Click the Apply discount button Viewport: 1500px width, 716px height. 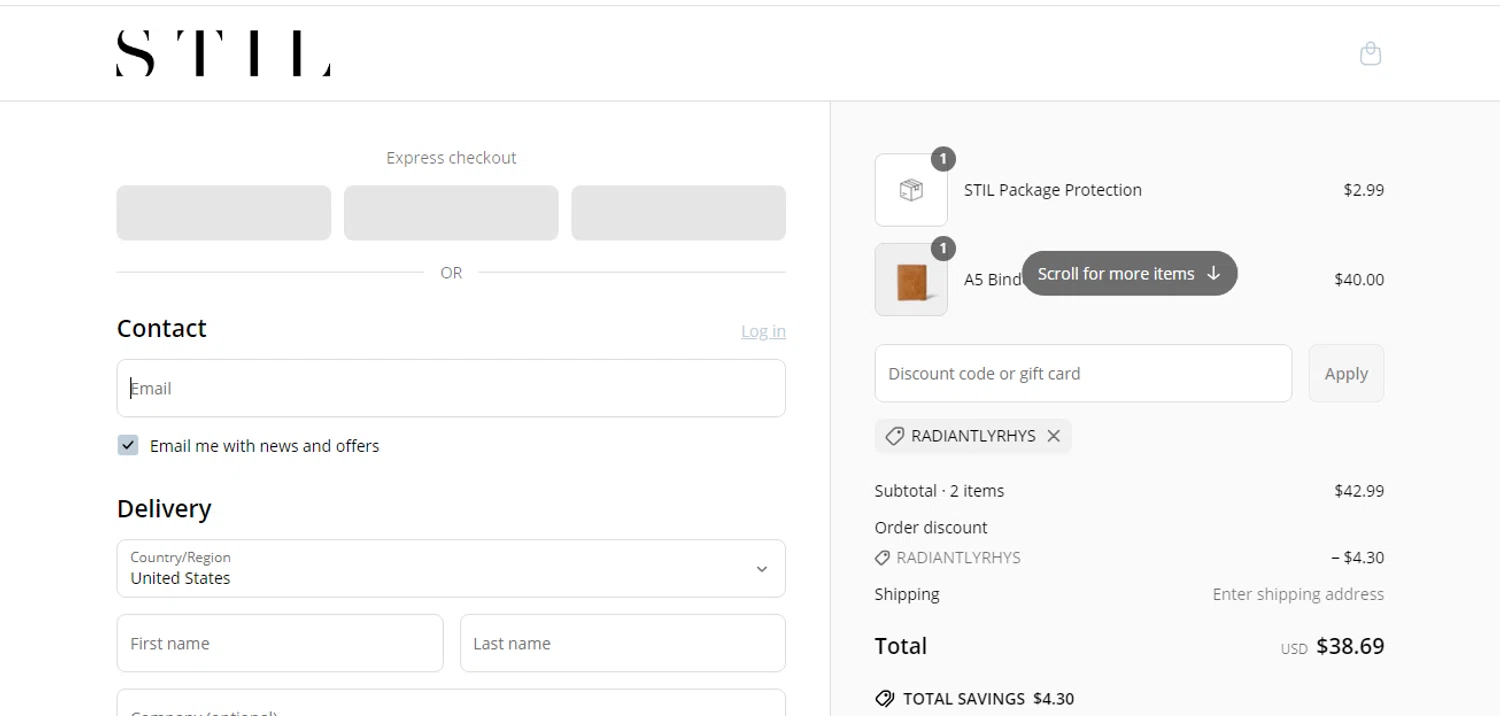tap(1346, 373)
